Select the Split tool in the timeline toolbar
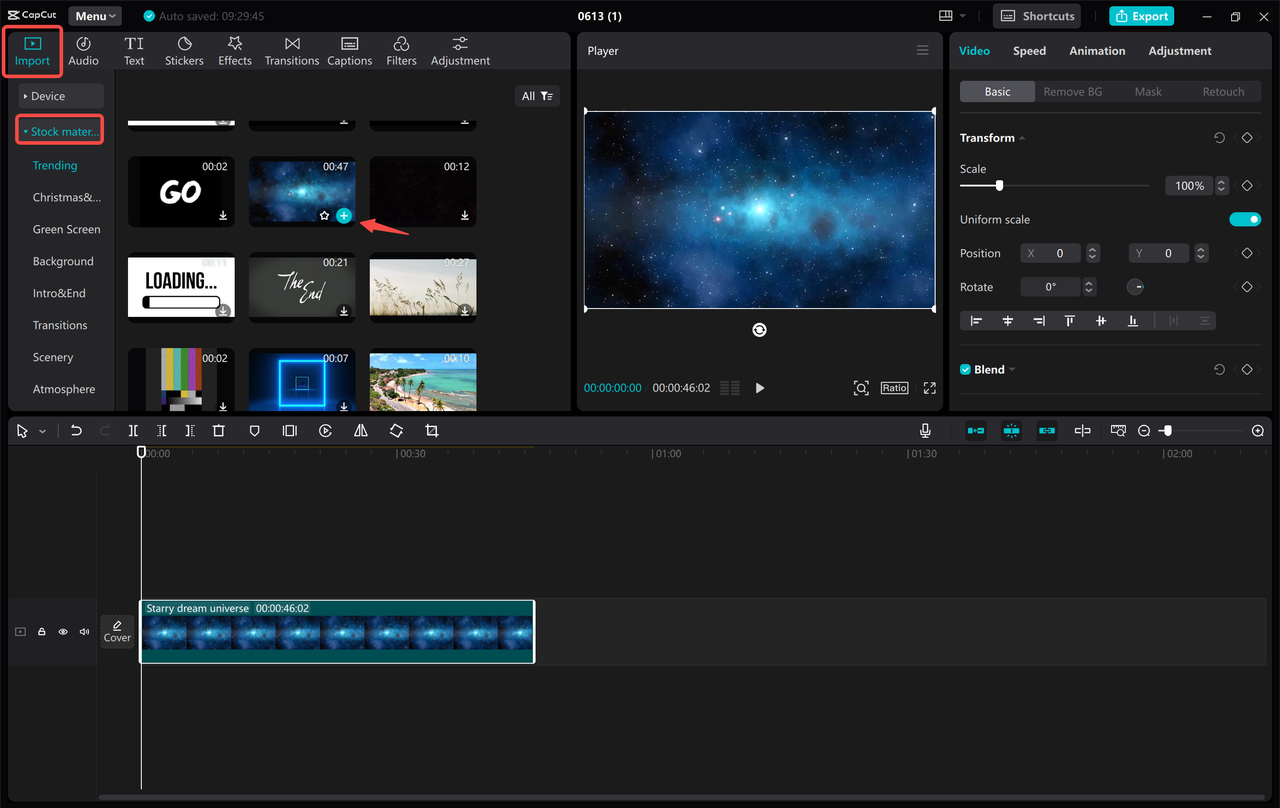The height and width of the screenshot is (808, 1280). pos(133,430)
